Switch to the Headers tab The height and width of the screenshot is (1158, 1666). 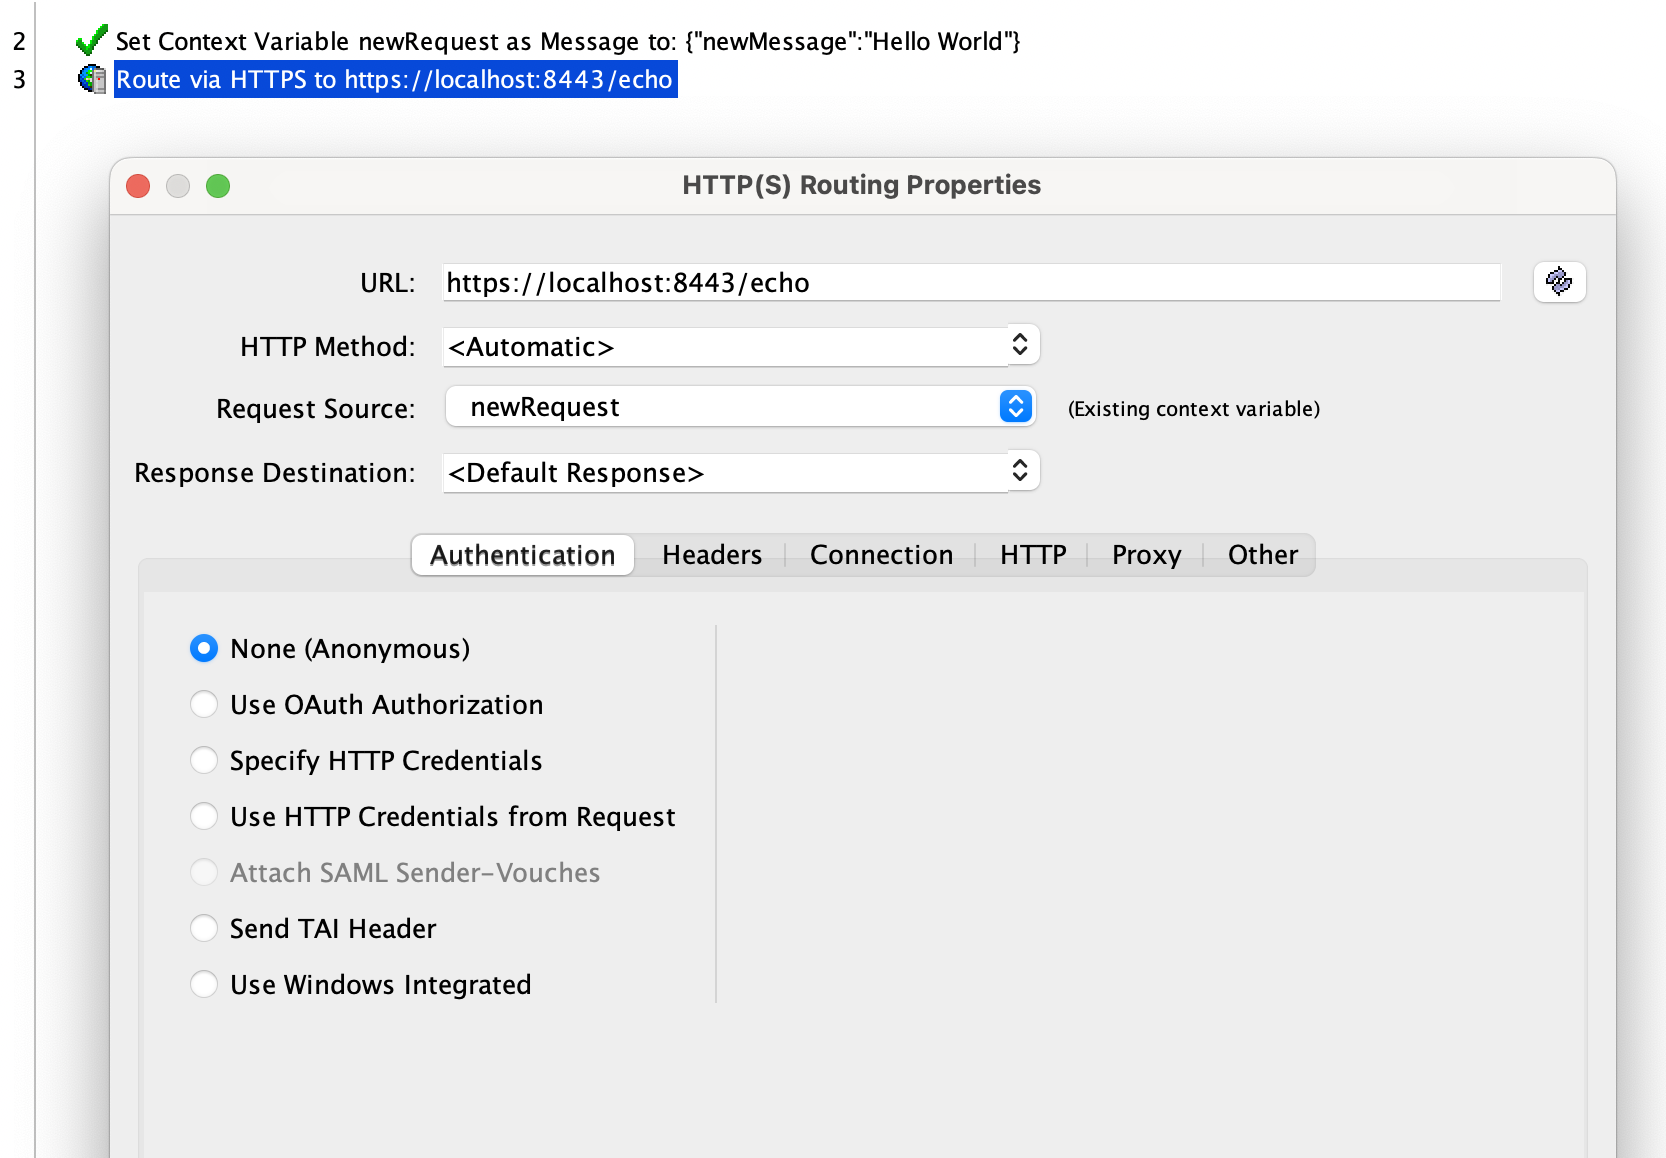(x=710, y=555)
